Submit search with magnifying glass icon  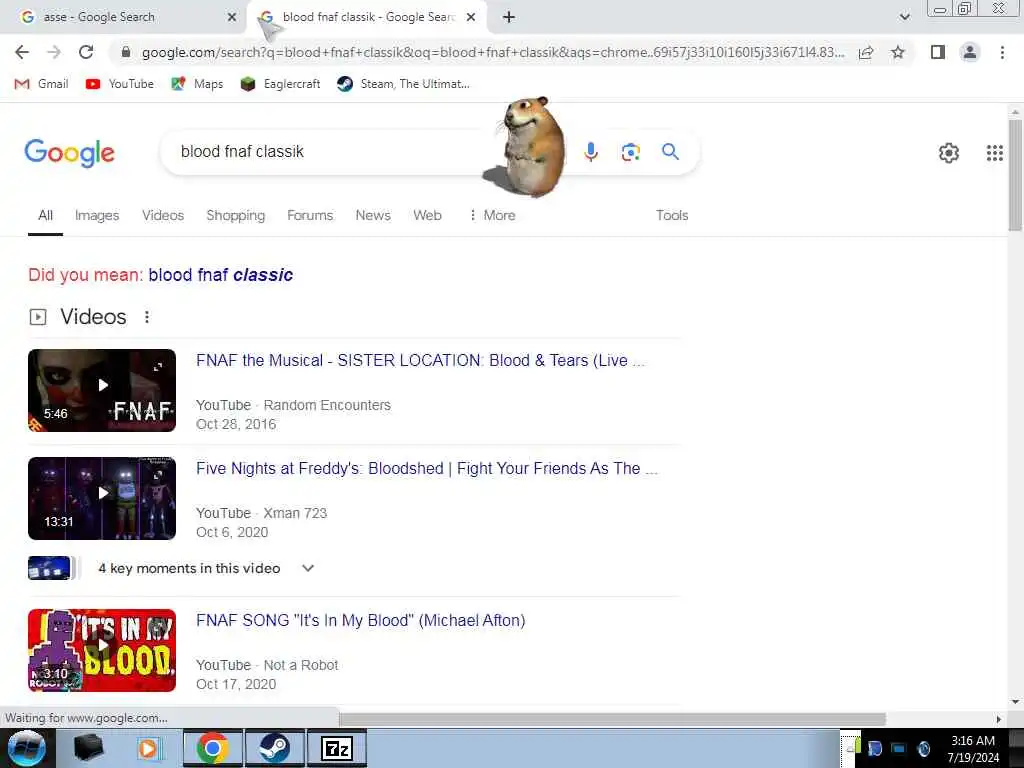pos(670,152)
